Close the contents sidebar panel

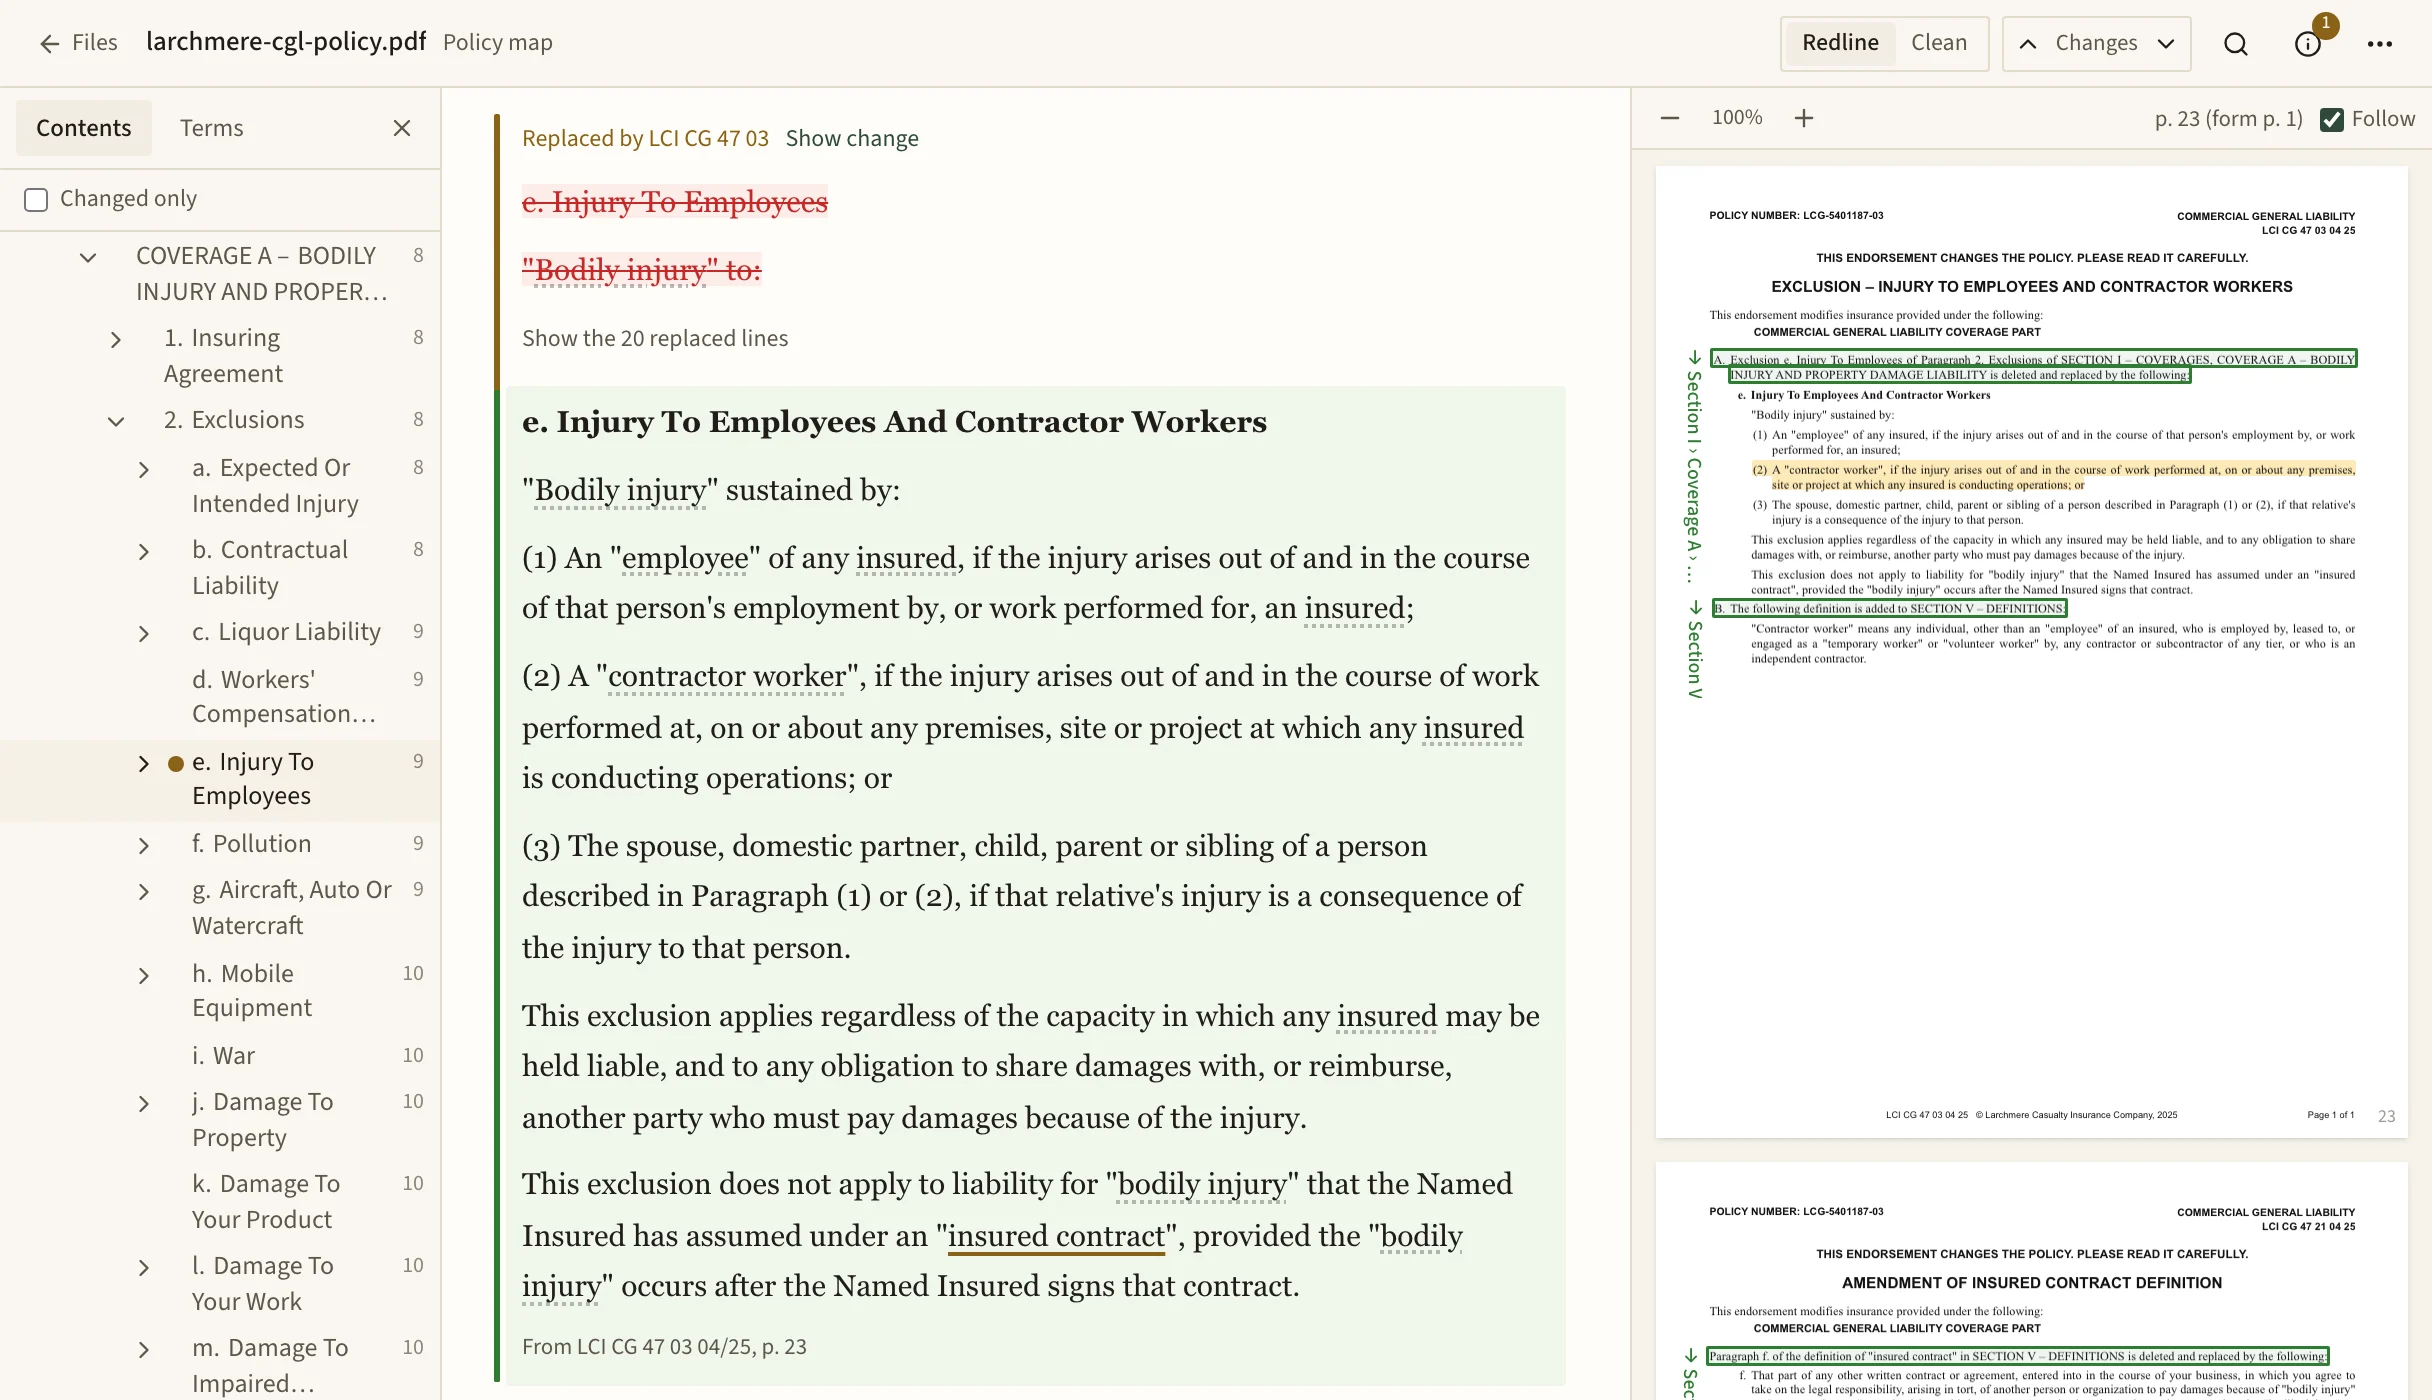[402, 128]
